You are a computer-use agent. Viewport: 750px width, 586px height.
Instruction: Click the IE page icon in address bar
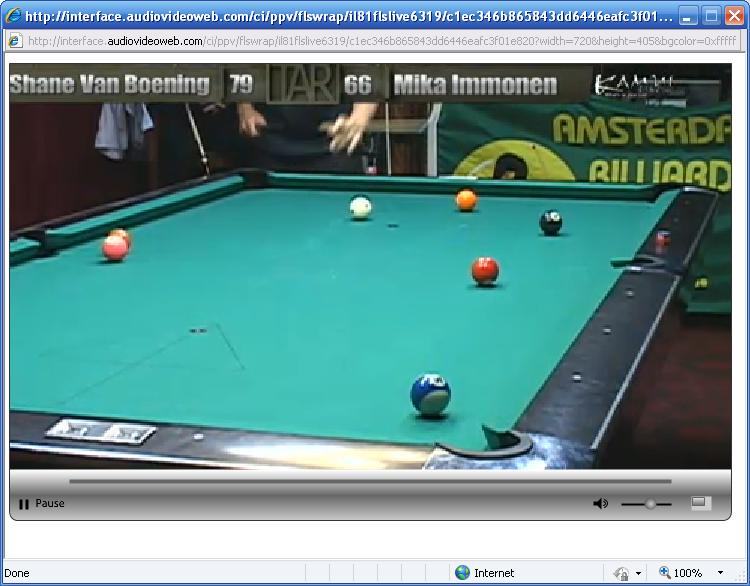[15, 41]
